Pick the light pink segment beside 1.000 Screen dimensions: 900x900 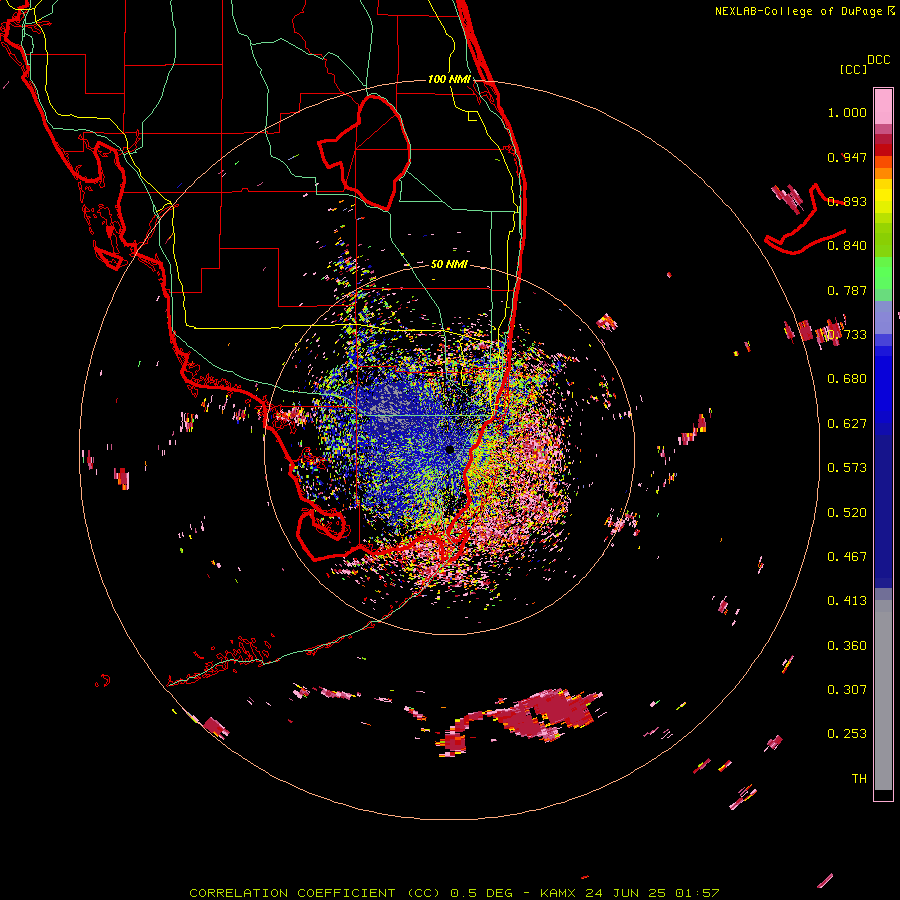(x=883, y=107)
